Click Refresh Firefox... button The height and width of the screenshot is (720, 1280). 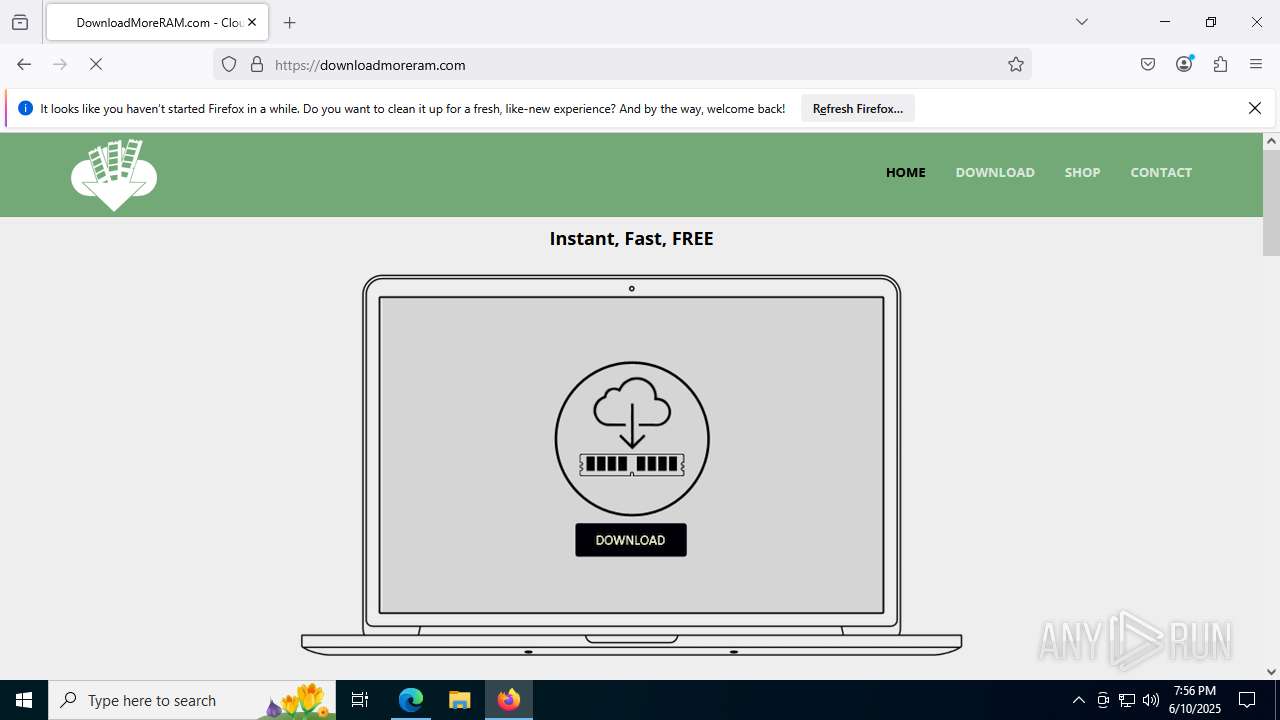click(x=858, y=108)
